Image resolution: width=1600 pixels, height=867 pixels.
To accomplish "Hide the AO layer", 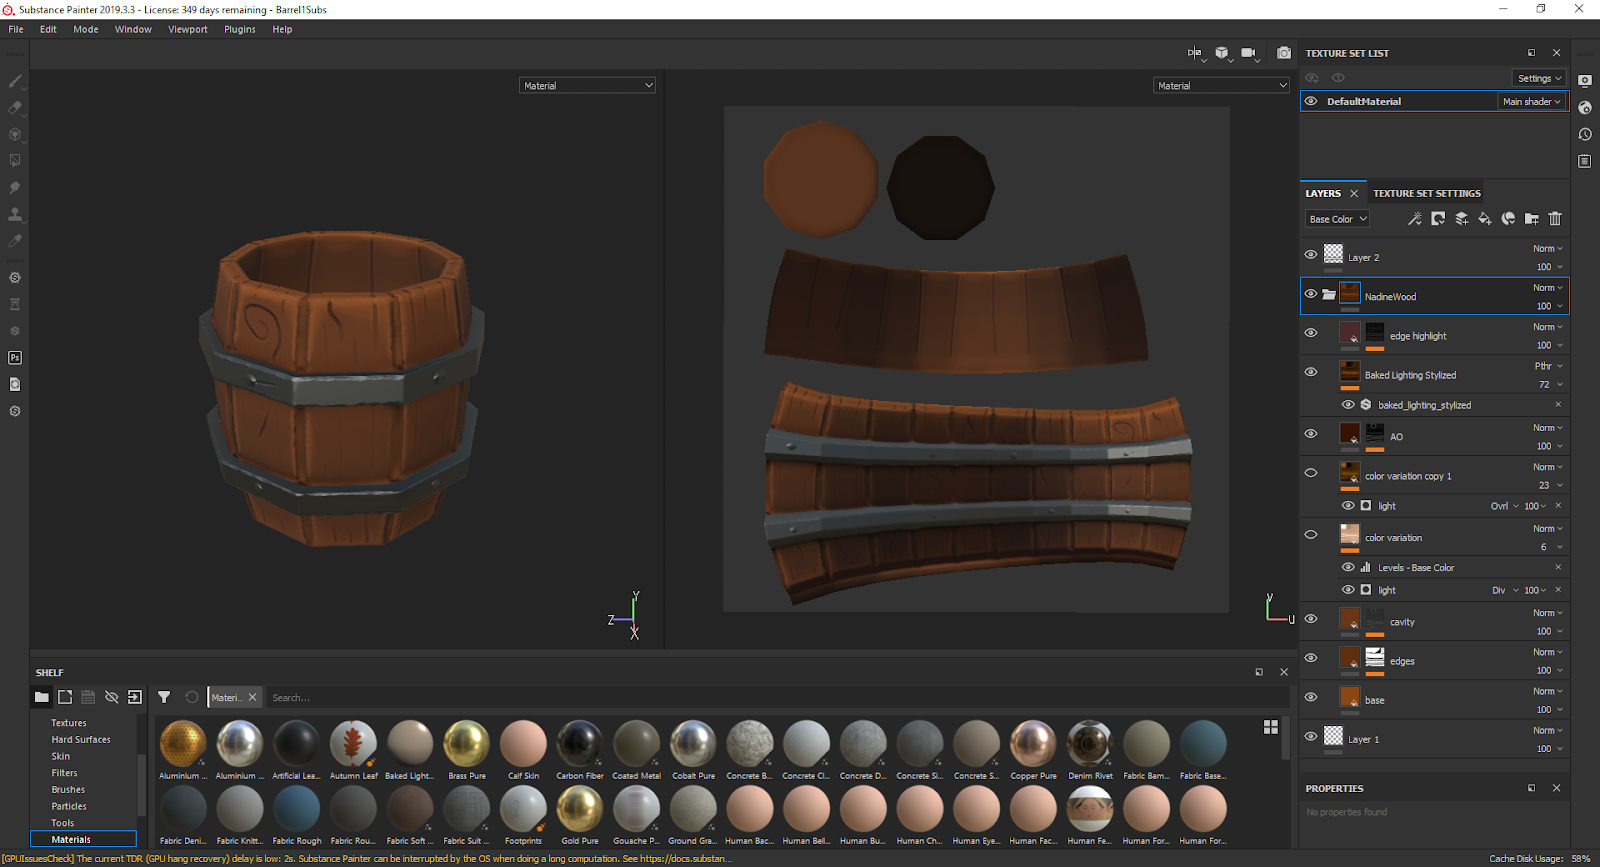I will click(x=1311, y=434).
